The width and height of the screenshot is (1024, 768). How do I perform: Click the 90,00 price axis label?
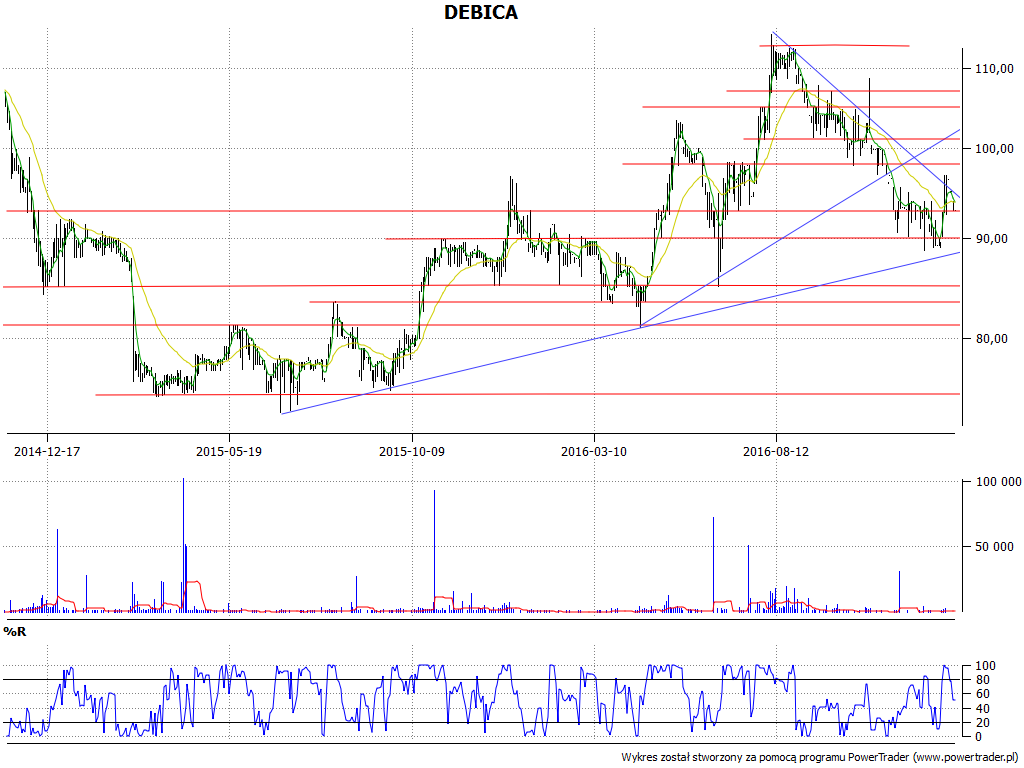[991, 239]
